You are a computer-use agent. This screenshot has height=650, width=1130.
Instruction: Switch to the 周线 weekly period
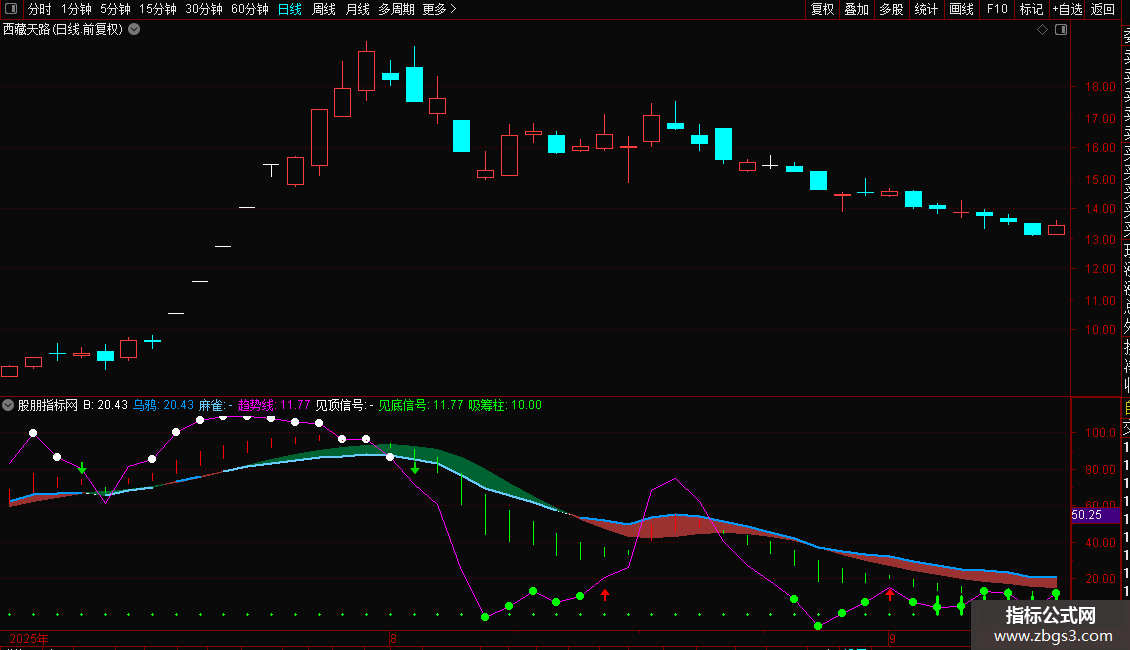324,9
